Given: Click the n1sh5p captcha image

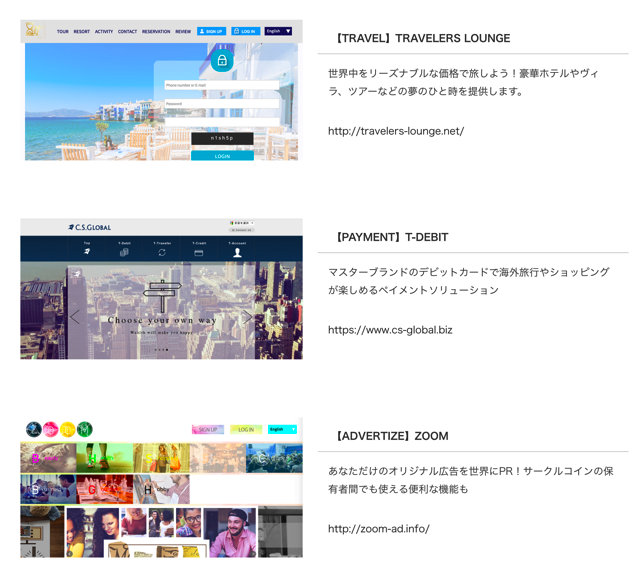Looking at the screenshot, I should tap(223, 138).
